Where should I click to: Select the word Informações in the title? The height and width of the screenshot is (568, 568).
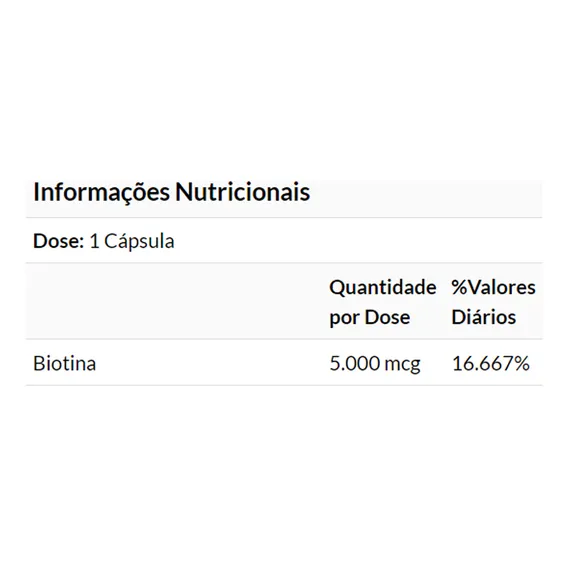coord(101,192)
